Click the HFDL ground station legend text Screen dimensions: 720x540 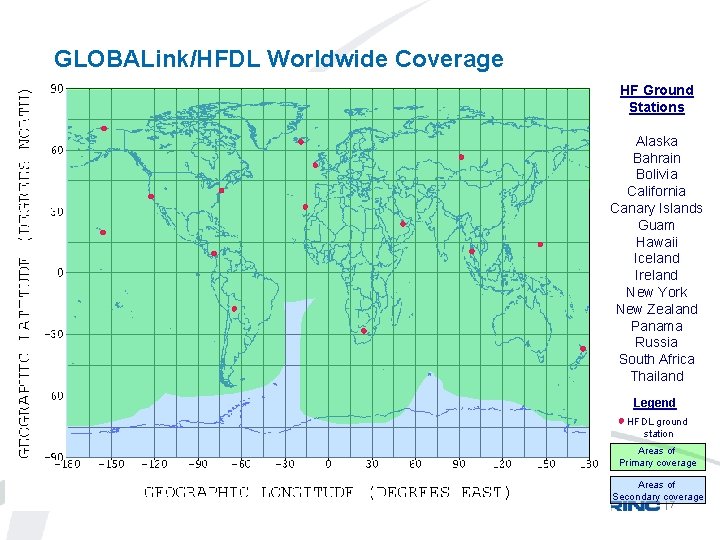point(658,428)
